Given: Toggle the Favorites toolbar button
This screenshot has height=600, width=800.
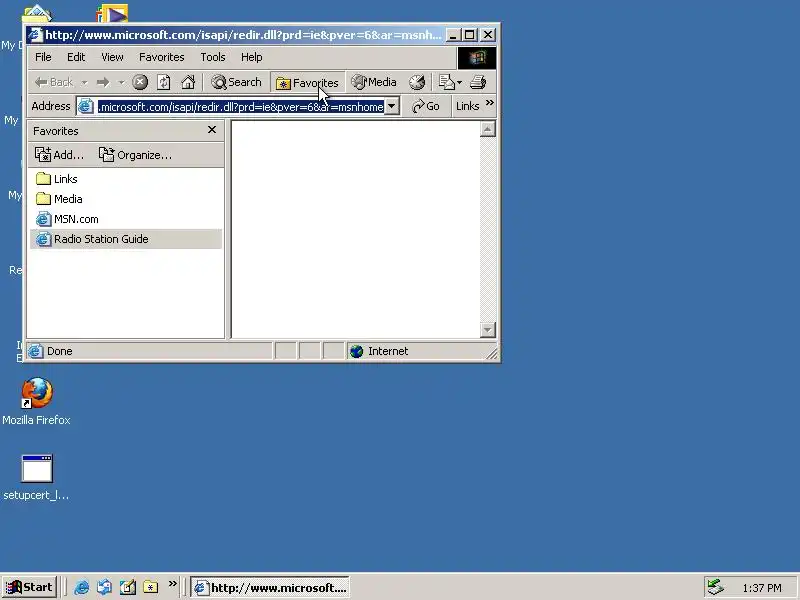Looking at the screenshot, I should pyautogui.click(x=308, y=83).
